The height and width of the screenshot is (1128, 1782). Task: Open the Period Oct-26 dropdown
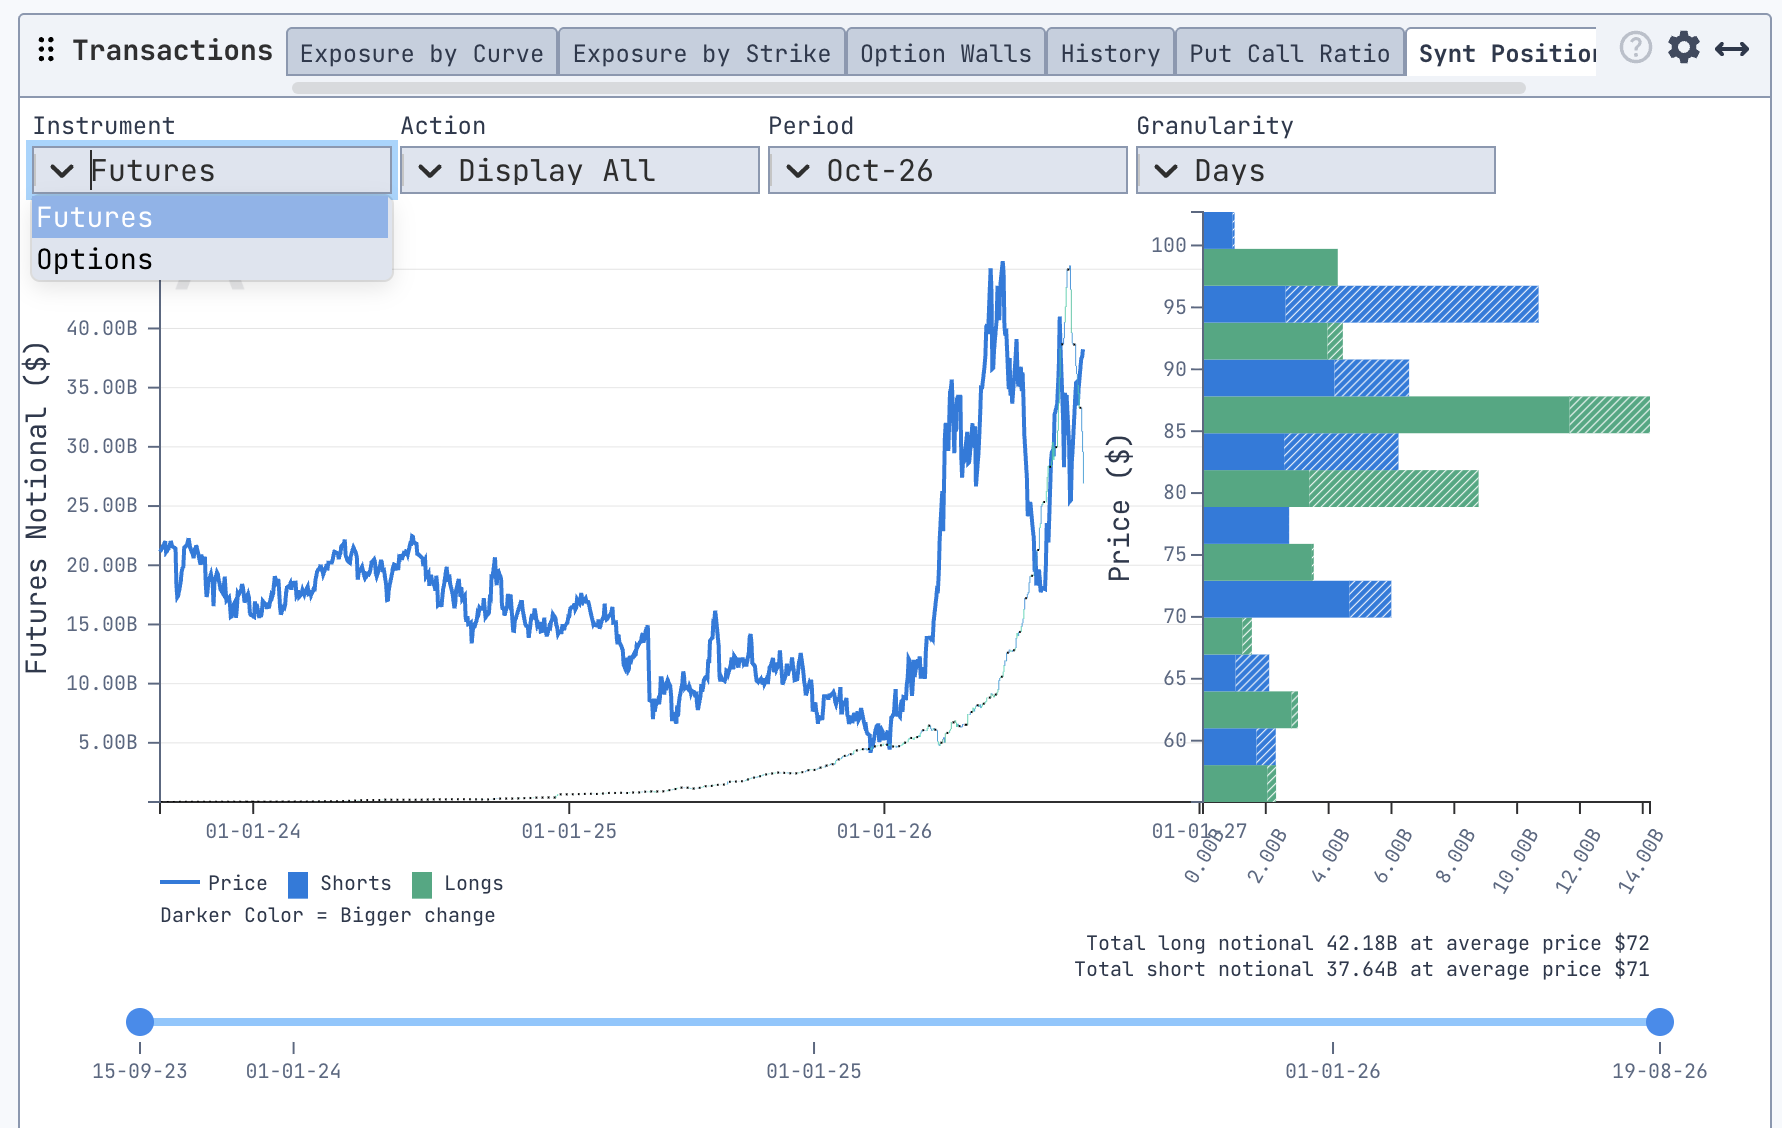[948, 170]
